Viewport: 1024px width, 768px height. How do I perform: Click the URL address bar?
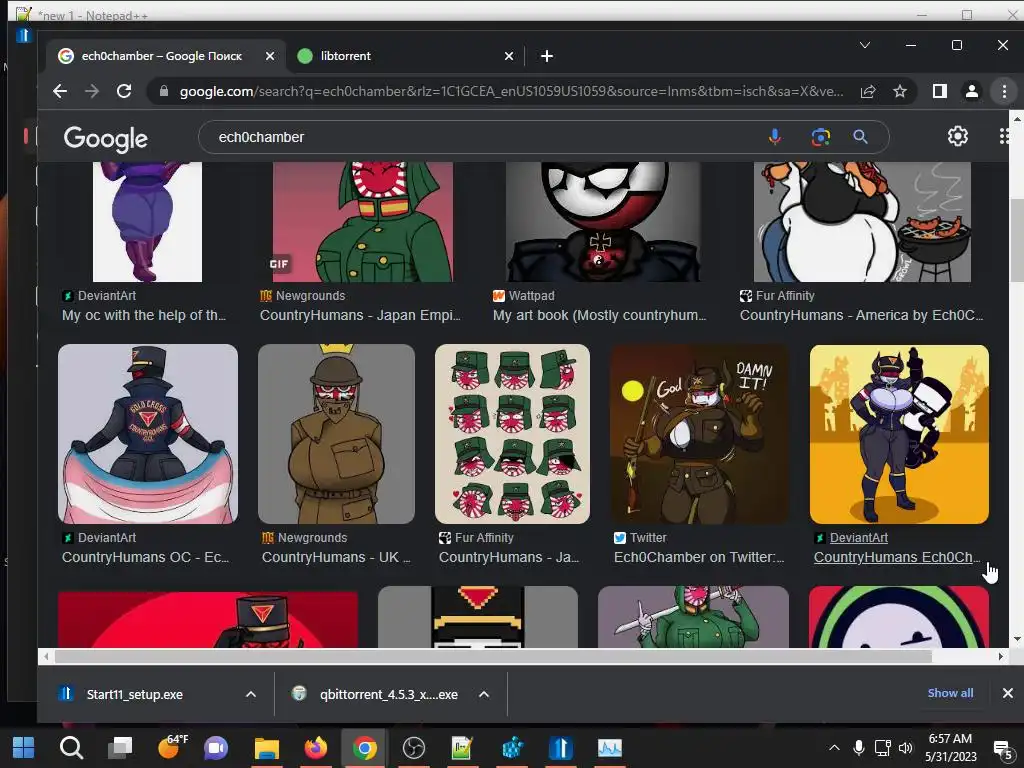pyautogui.click(x=511, y=91)
